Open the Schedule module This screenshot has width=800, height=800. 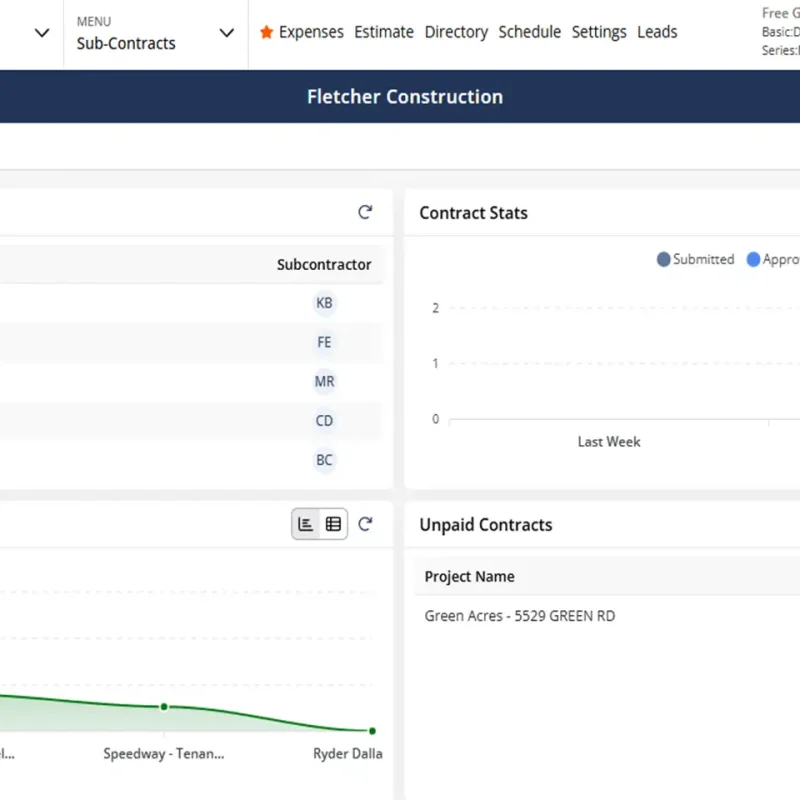(530, 32)
